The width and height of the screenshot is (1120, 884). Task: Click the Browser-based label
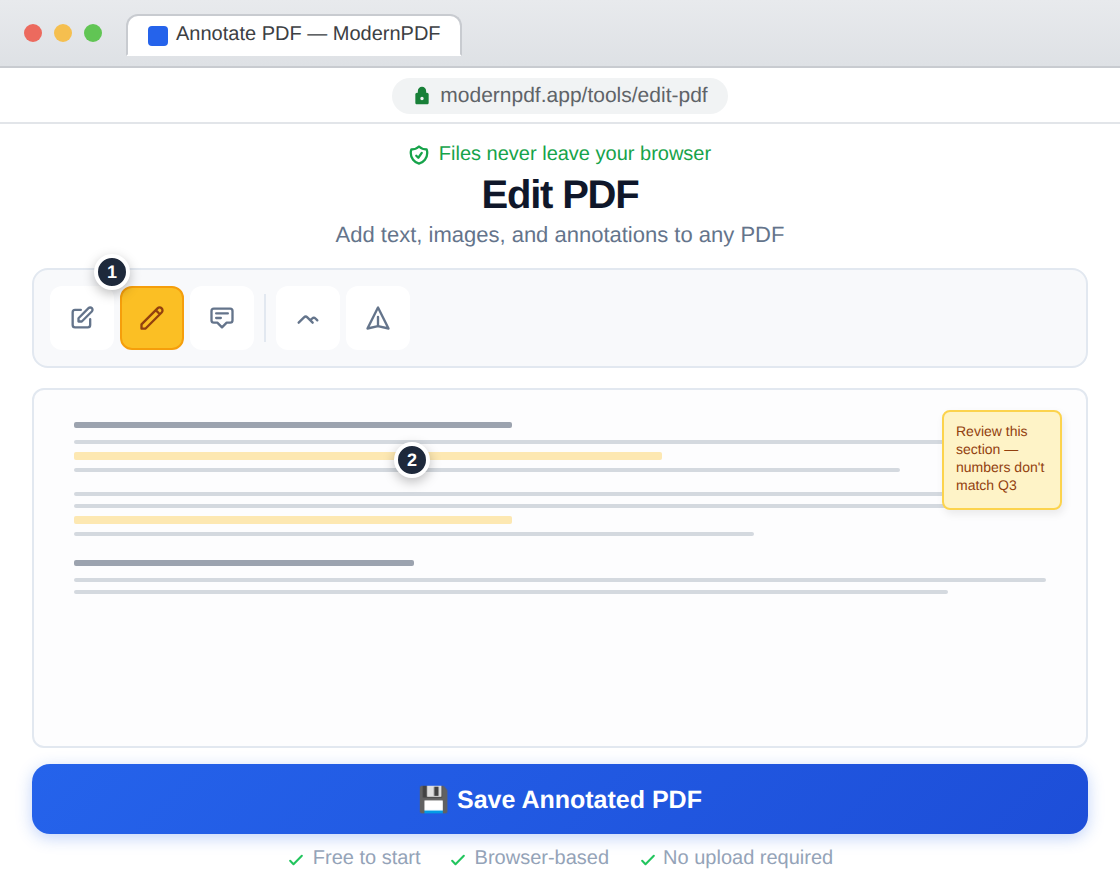tap(541, 858)
